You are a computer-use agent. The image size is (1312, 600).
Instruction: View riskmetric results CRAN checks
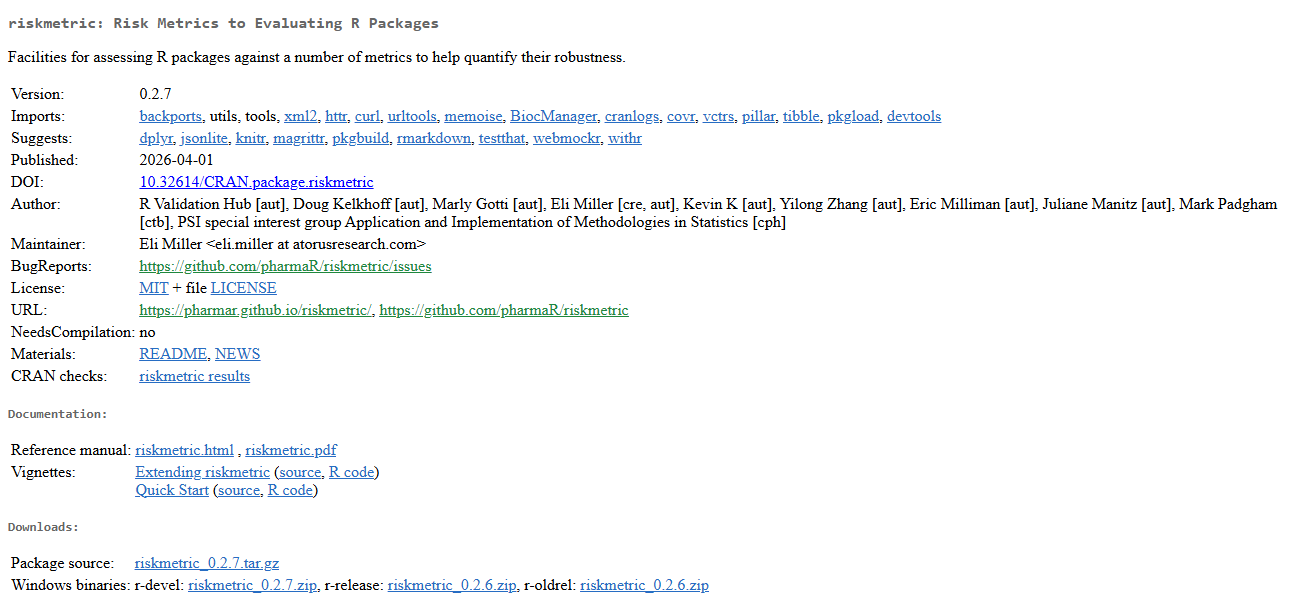point(194,376)
